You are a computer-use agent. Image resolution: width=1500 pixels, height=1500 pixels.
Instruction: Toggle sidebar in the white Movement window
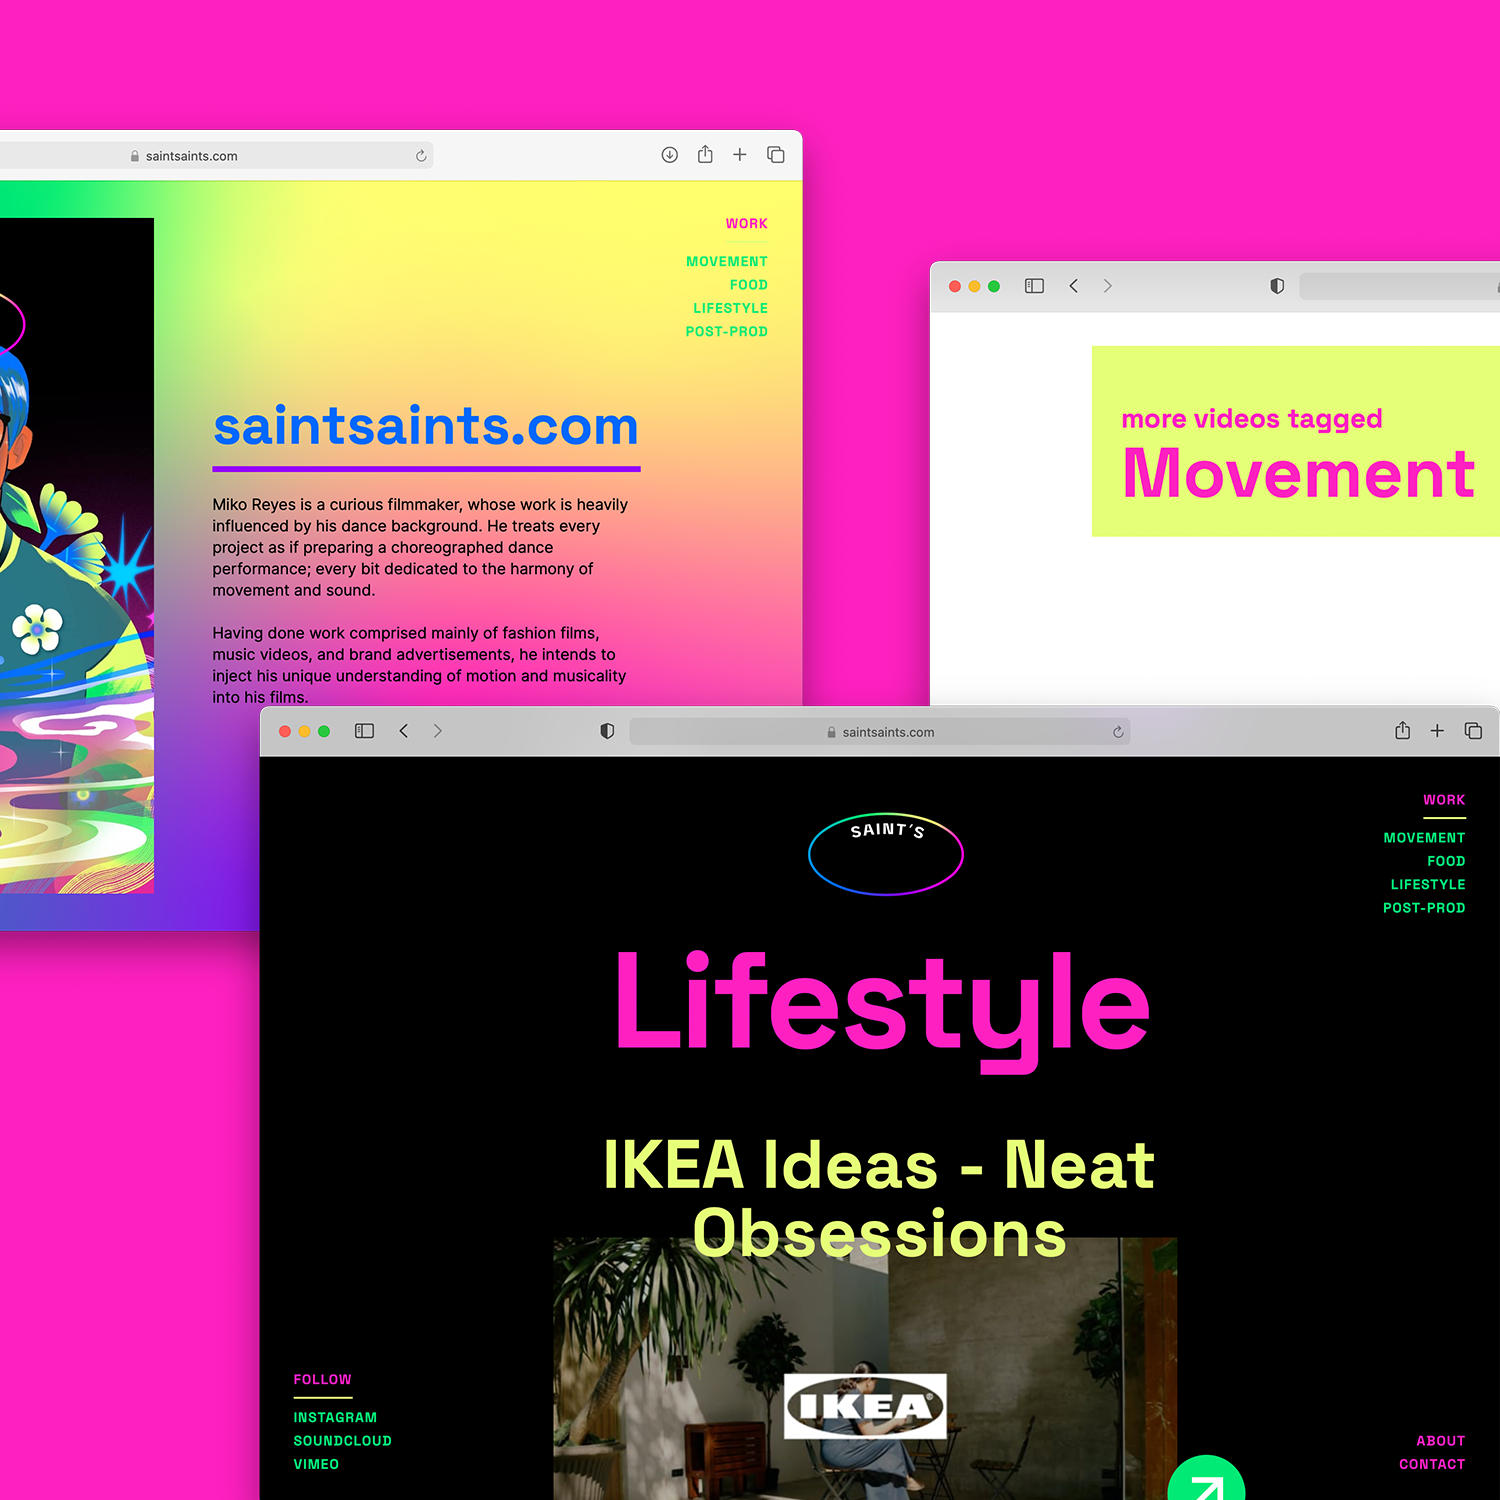click(x=1035, y=286)
